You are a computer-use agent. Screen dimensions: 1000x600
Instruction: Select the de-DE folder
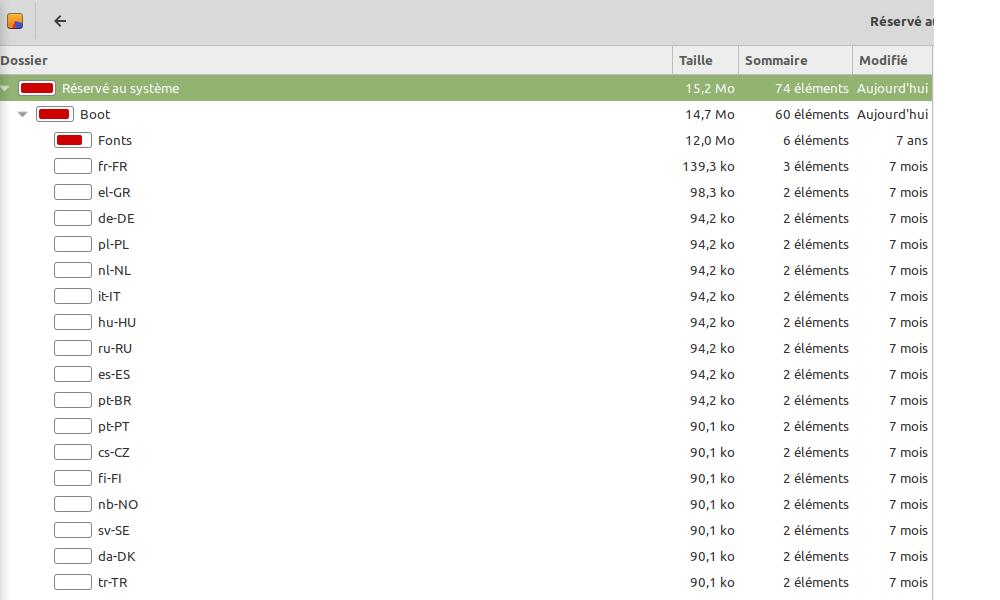coord(466,219)
